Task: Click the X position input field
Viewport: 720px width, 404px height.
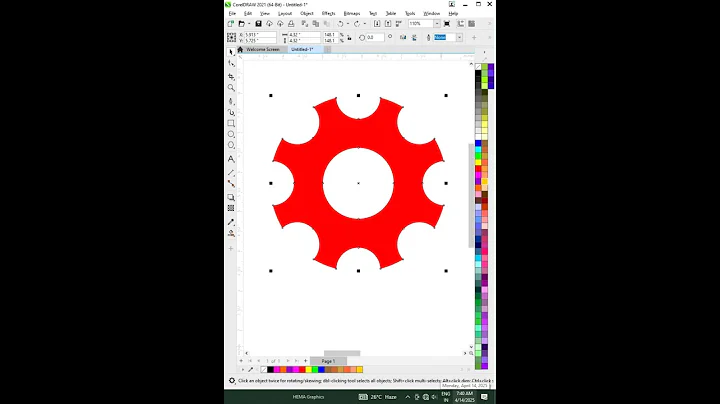Action: (260, 34)
